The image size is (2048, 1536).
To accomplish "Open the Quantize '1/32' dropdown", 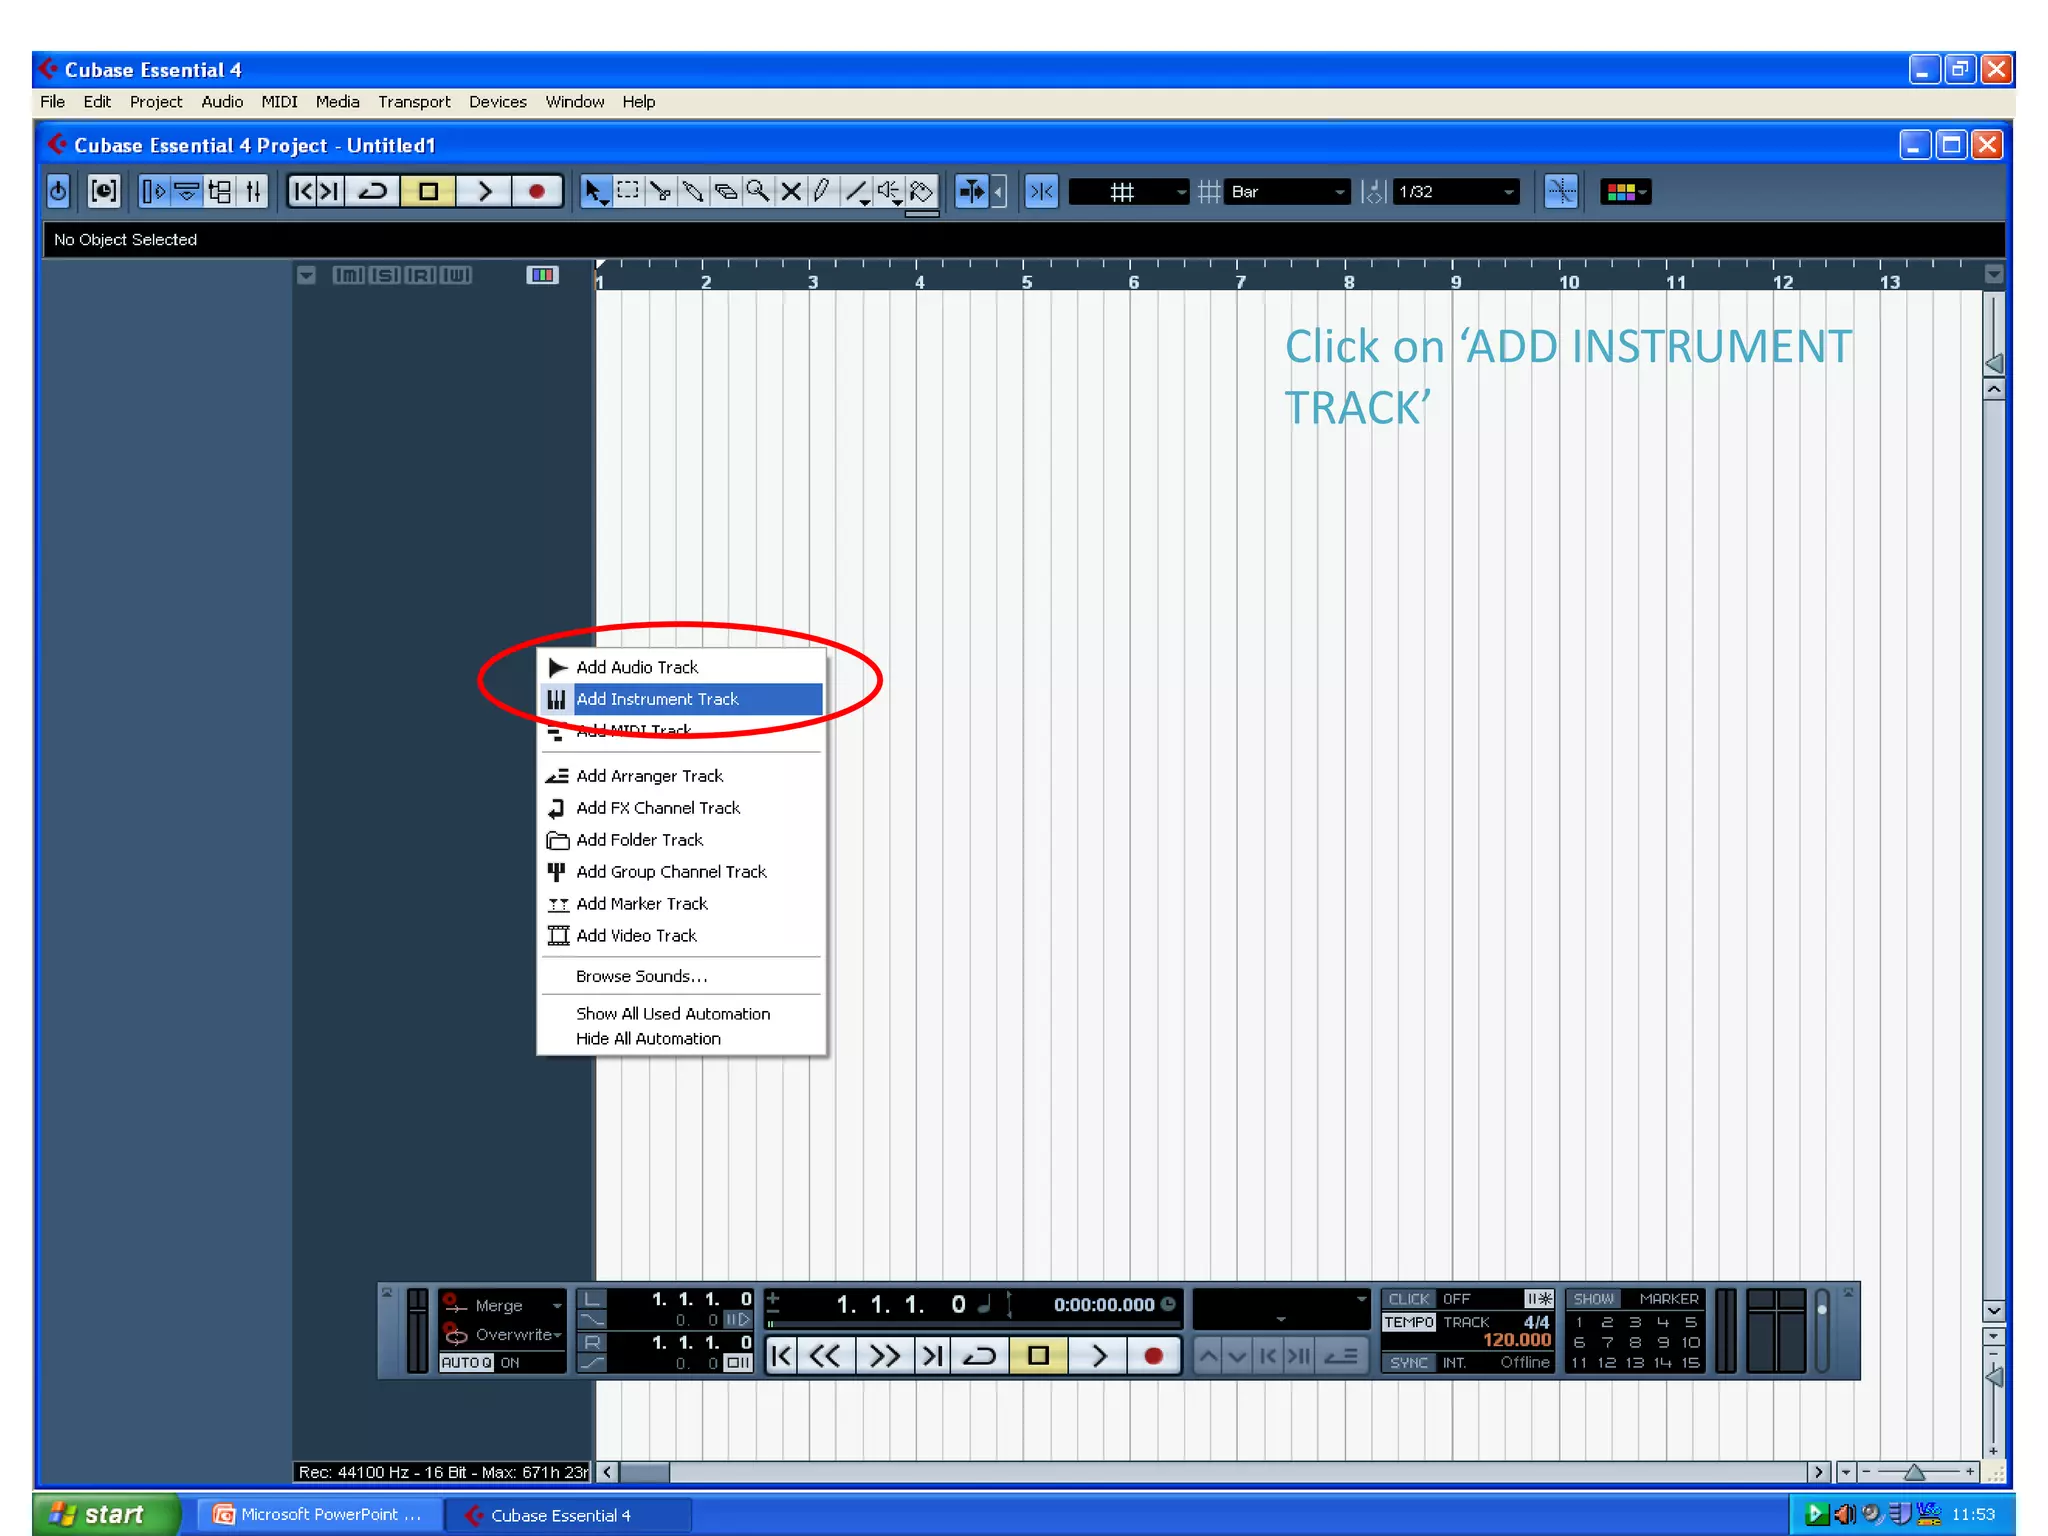I will coord(1456,191).
